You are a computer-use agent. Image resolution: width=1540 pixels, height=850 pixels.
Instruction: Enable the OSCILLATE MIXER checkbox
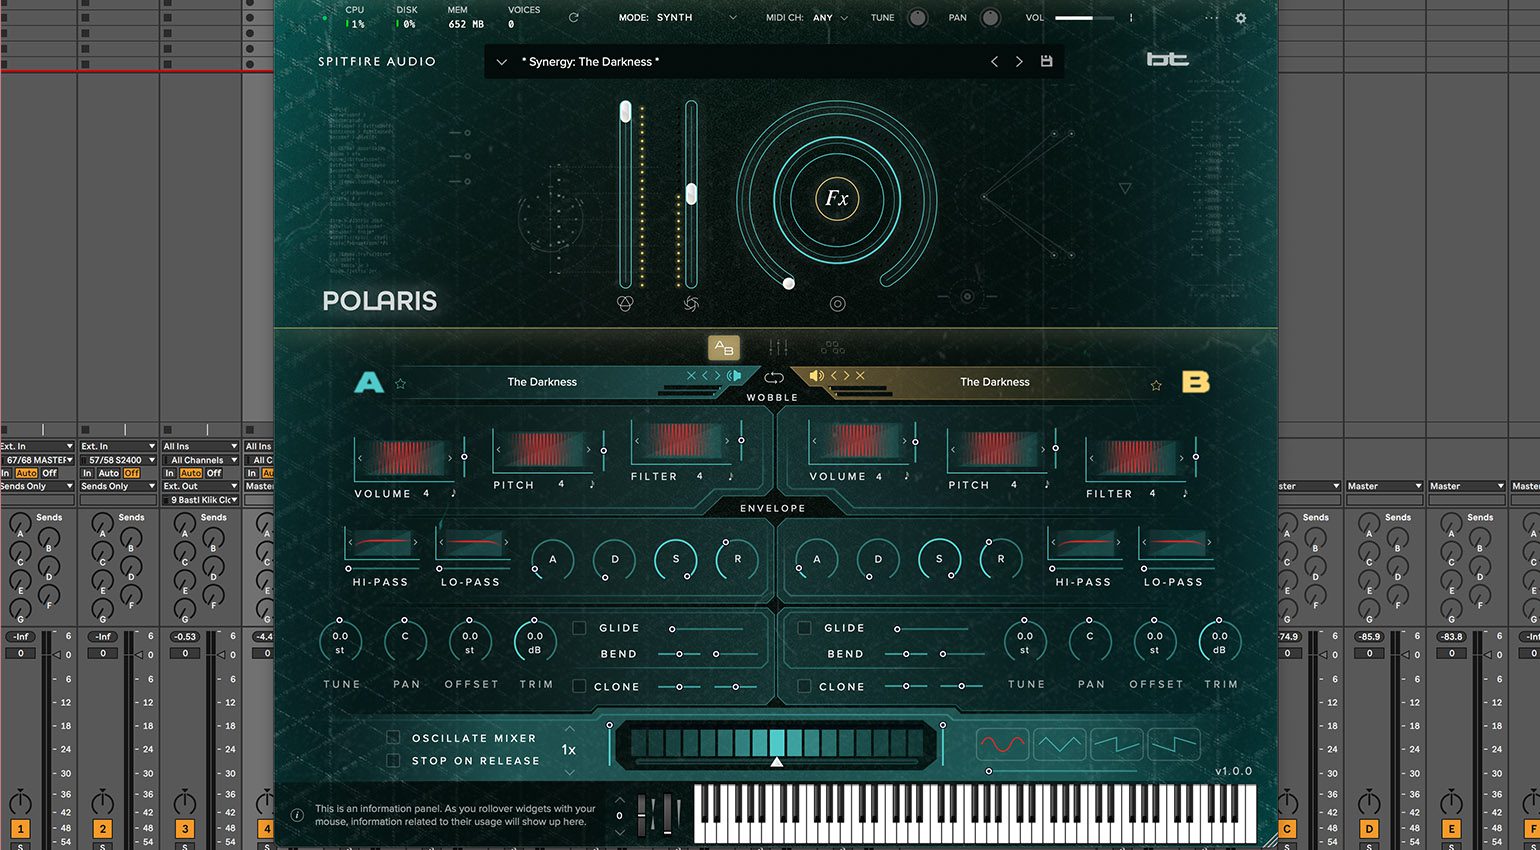coord(393,738)
